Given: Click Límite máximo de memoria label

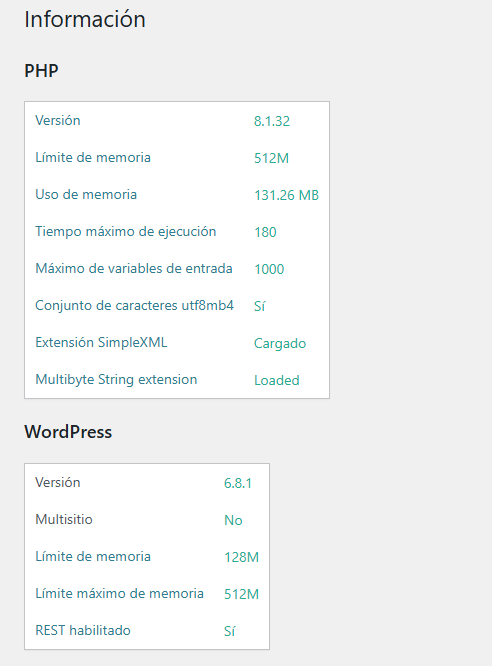Looking at the screenshot, I should [119, 593].
